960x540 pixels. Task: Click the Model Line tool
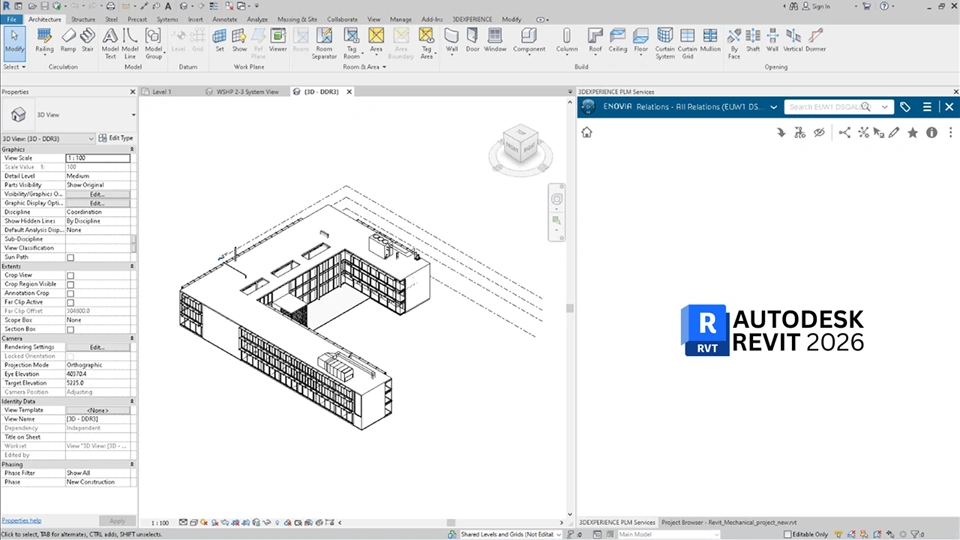point(130,43)
